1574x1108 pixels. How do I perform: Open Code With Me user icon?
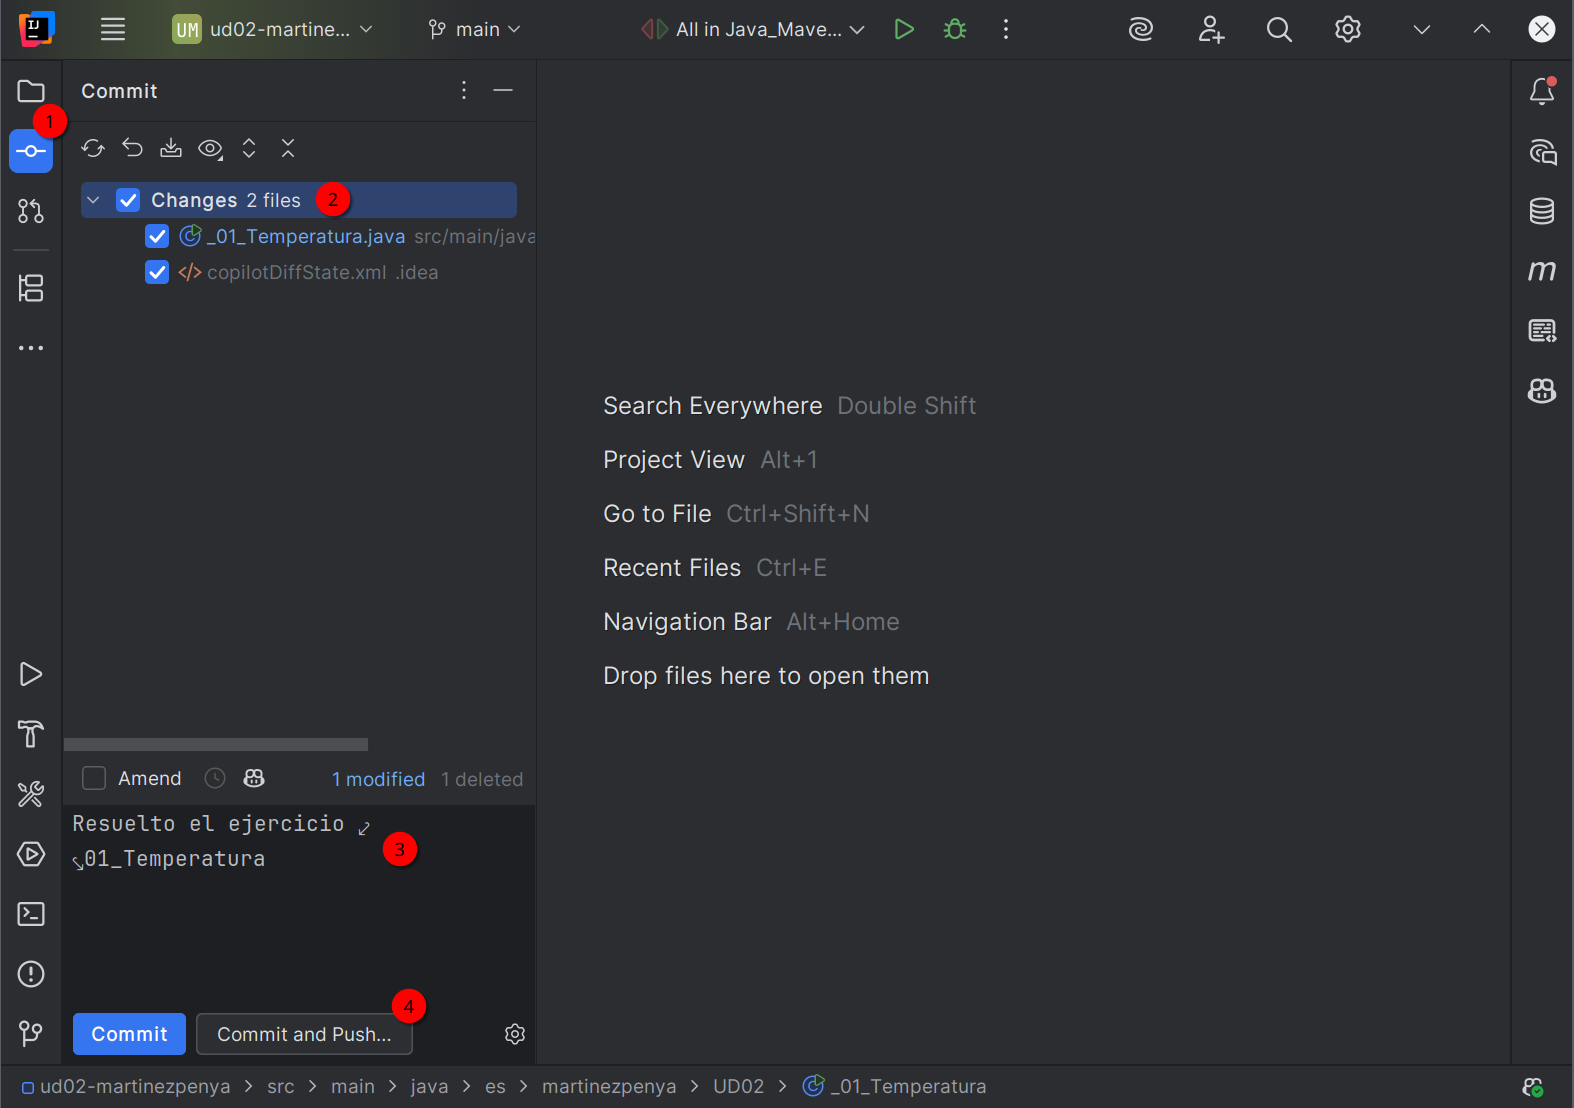pyautogui.click(x=1211, y=29)
